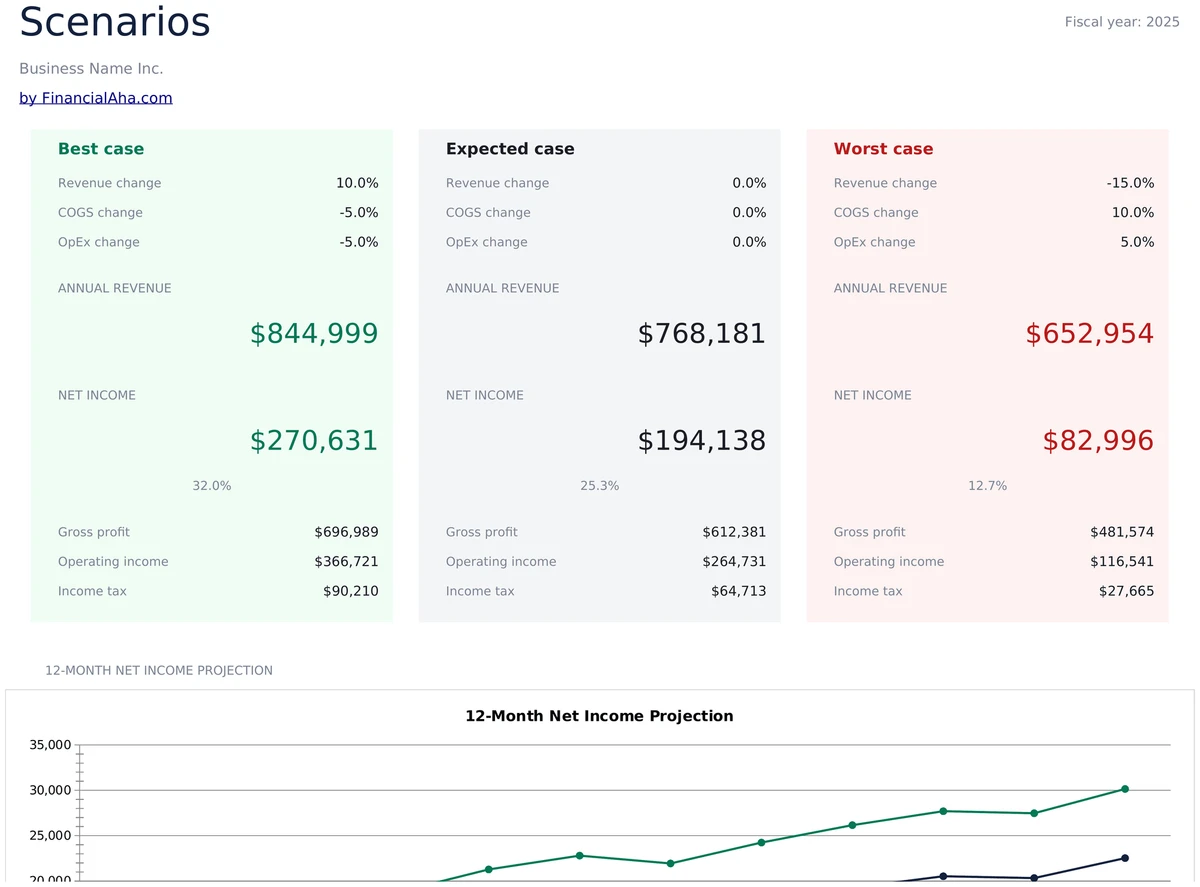Click the Expected case heading

[x=510, y=149]
